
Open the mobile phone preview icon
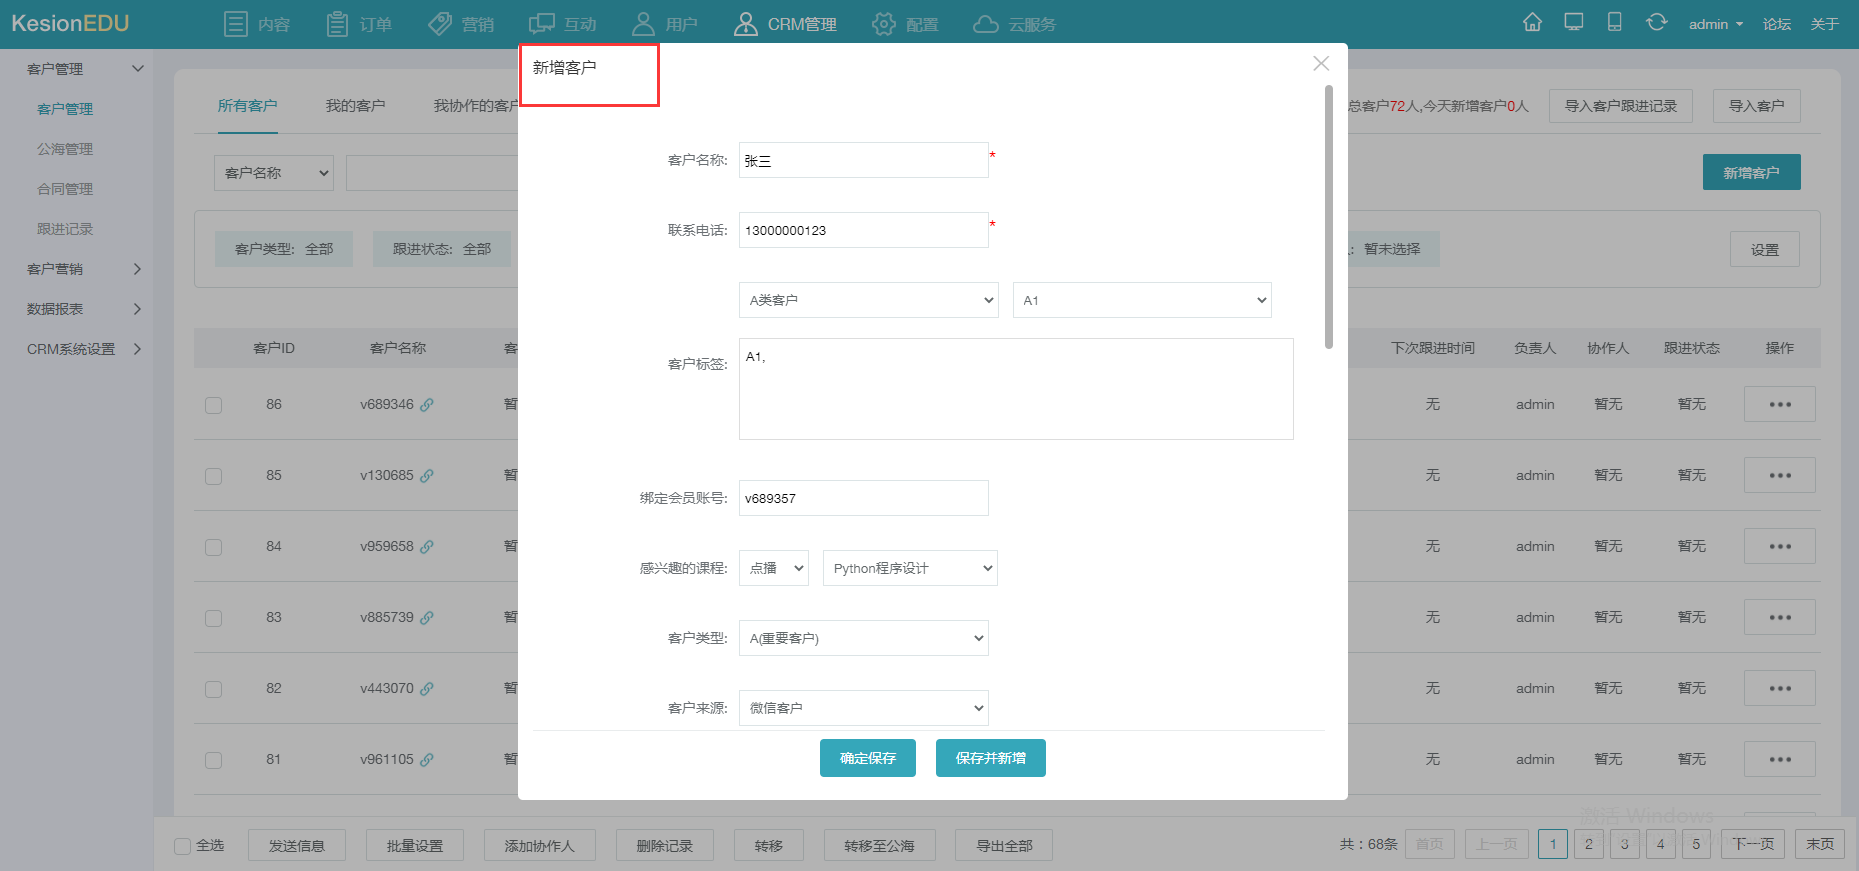1614,22
